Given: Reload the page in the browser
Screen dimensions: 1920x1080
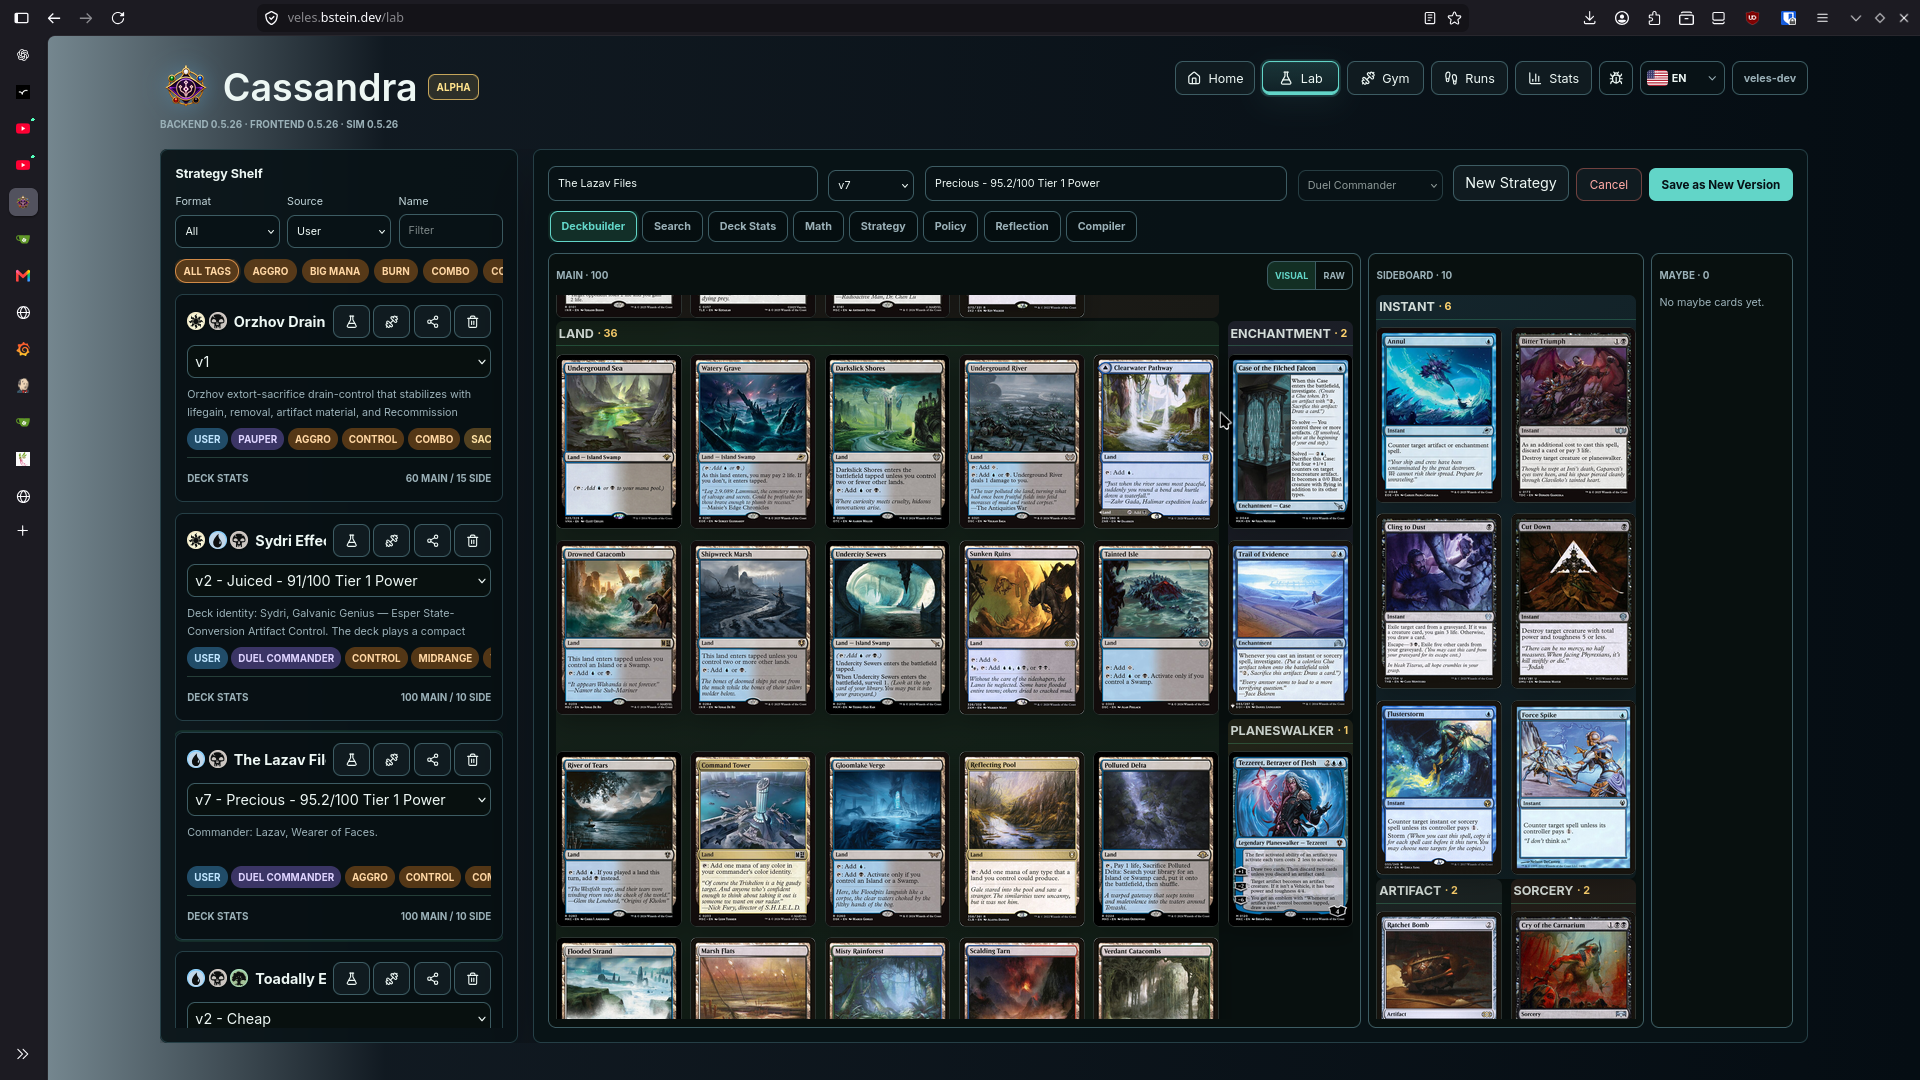Looking at the screenshot, I should pyautogui.click(x=118, y=18).
